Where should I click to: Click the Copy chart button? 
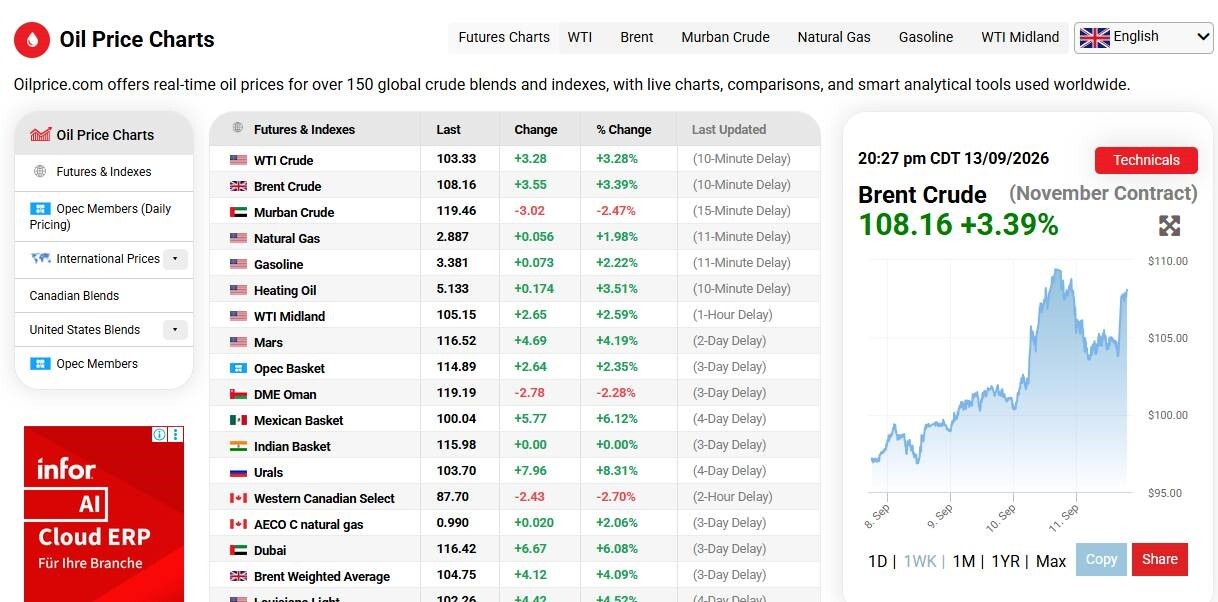coord(1101,559)
